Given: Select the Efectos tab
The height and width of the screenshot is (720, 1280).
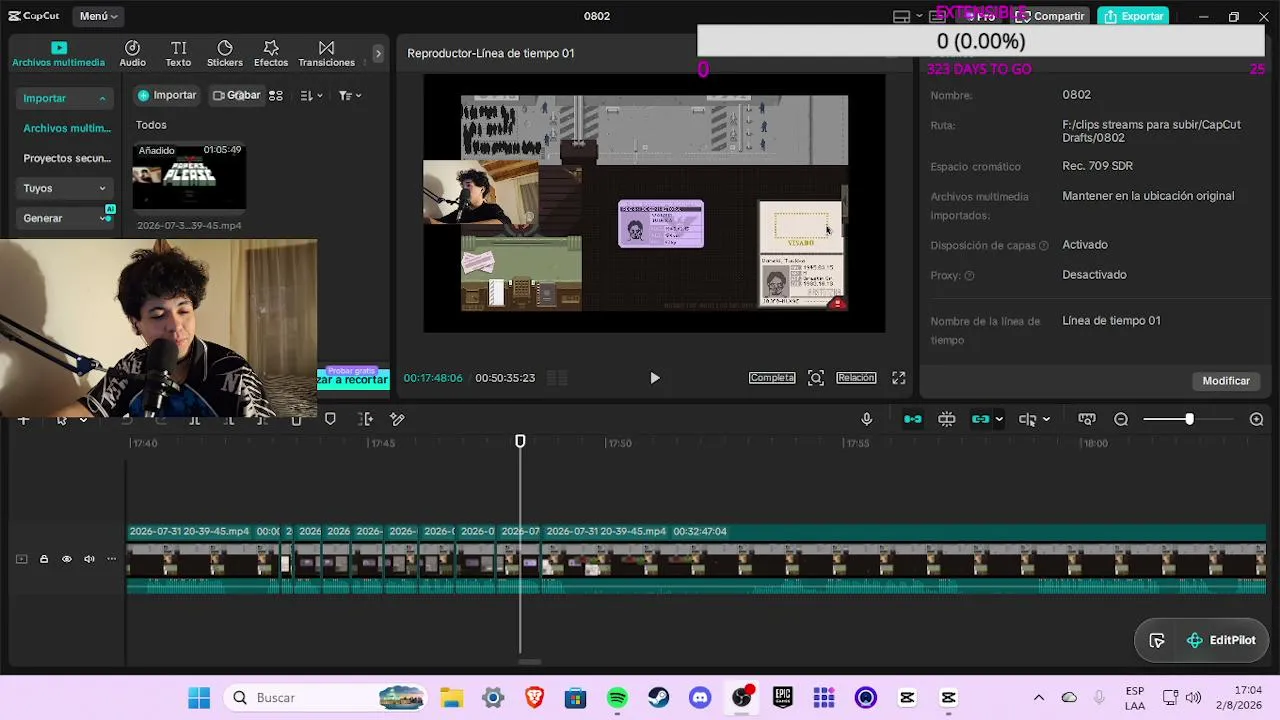Looking at the screenshot, I should [x=271, y=54].
